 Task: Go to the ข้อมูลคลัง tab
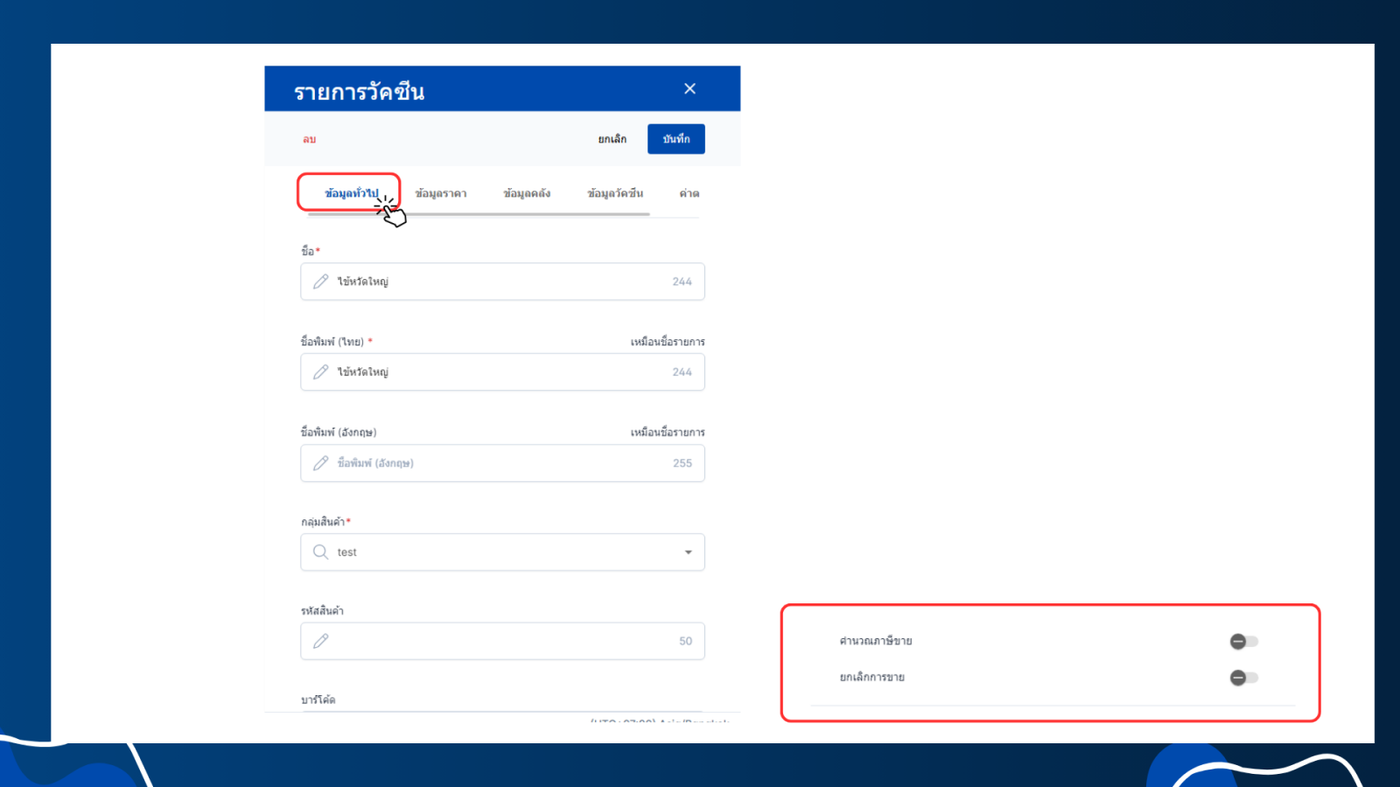tap(527, 193)
